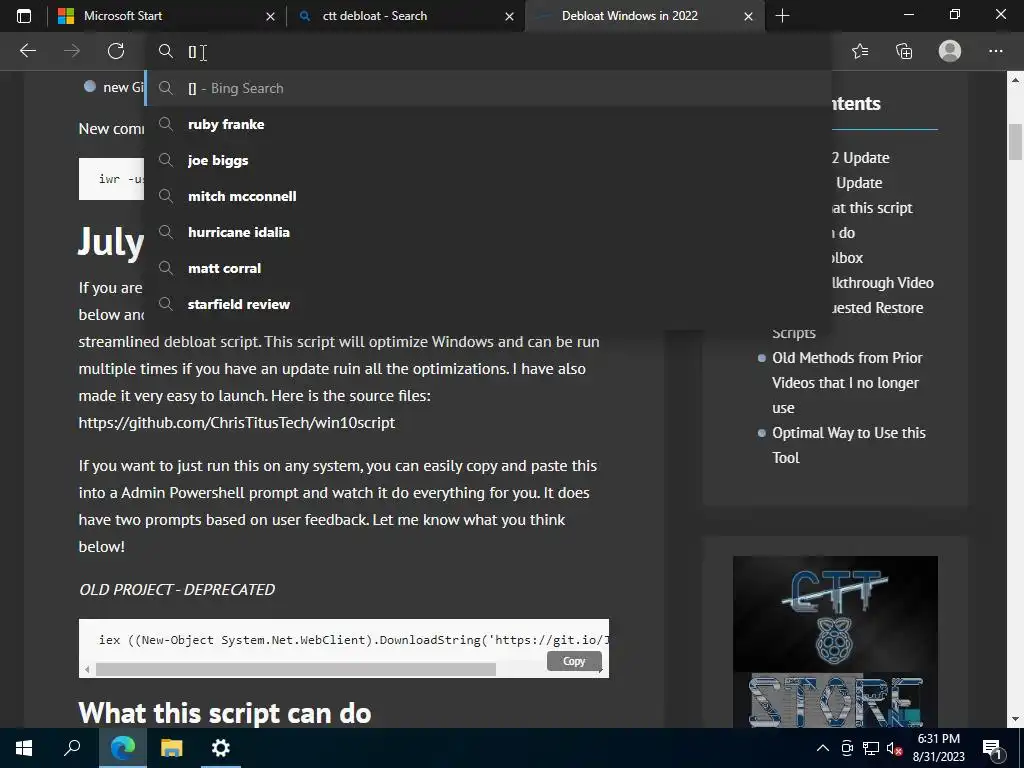Select the '[] - Bing Search' suggestion
1024x768 pixels.
[x=488, y=88]
